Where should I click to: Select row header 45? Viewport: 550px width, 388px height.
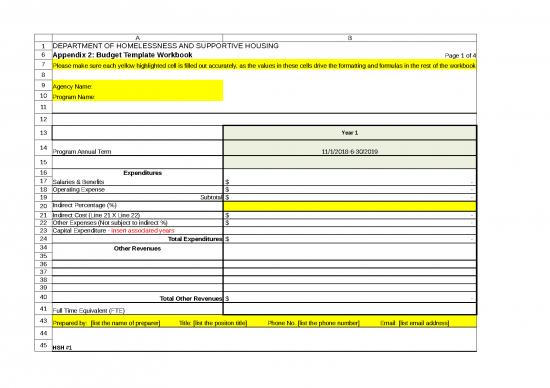click(43, 345)
